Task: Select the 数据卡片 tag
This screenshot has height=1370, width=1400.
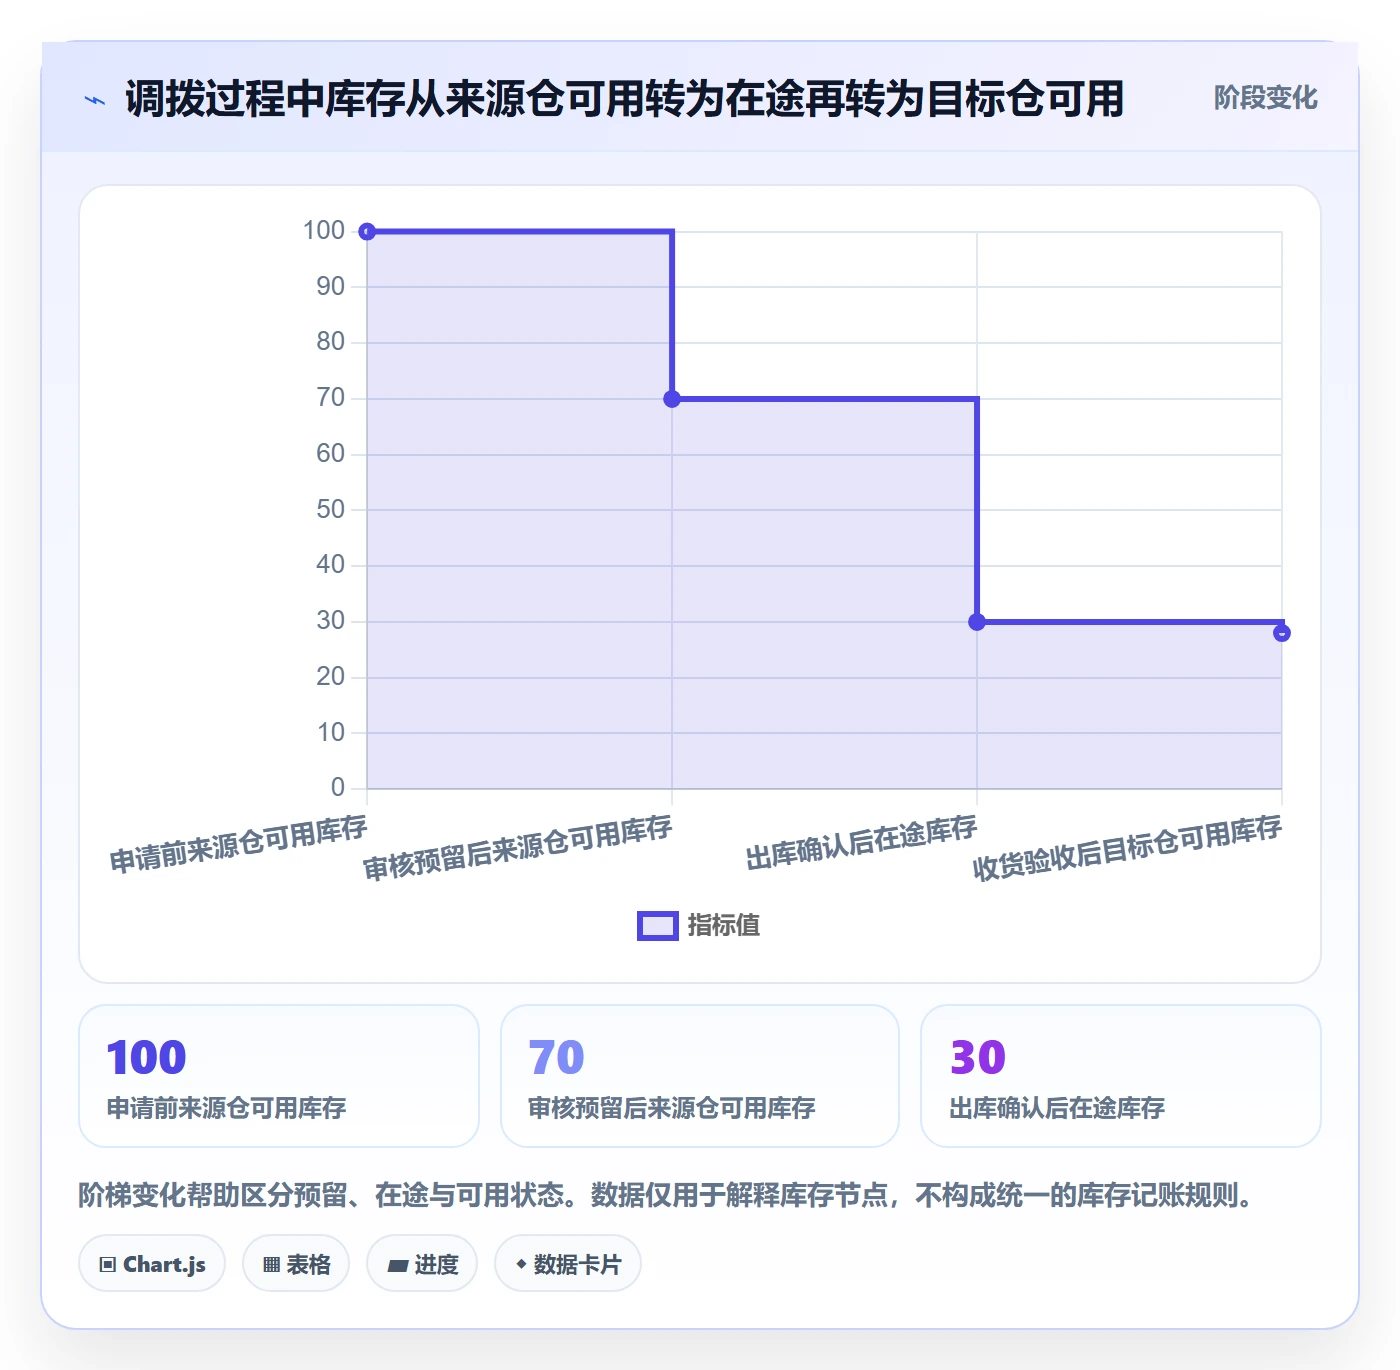Action: [x=568, y=1264]
